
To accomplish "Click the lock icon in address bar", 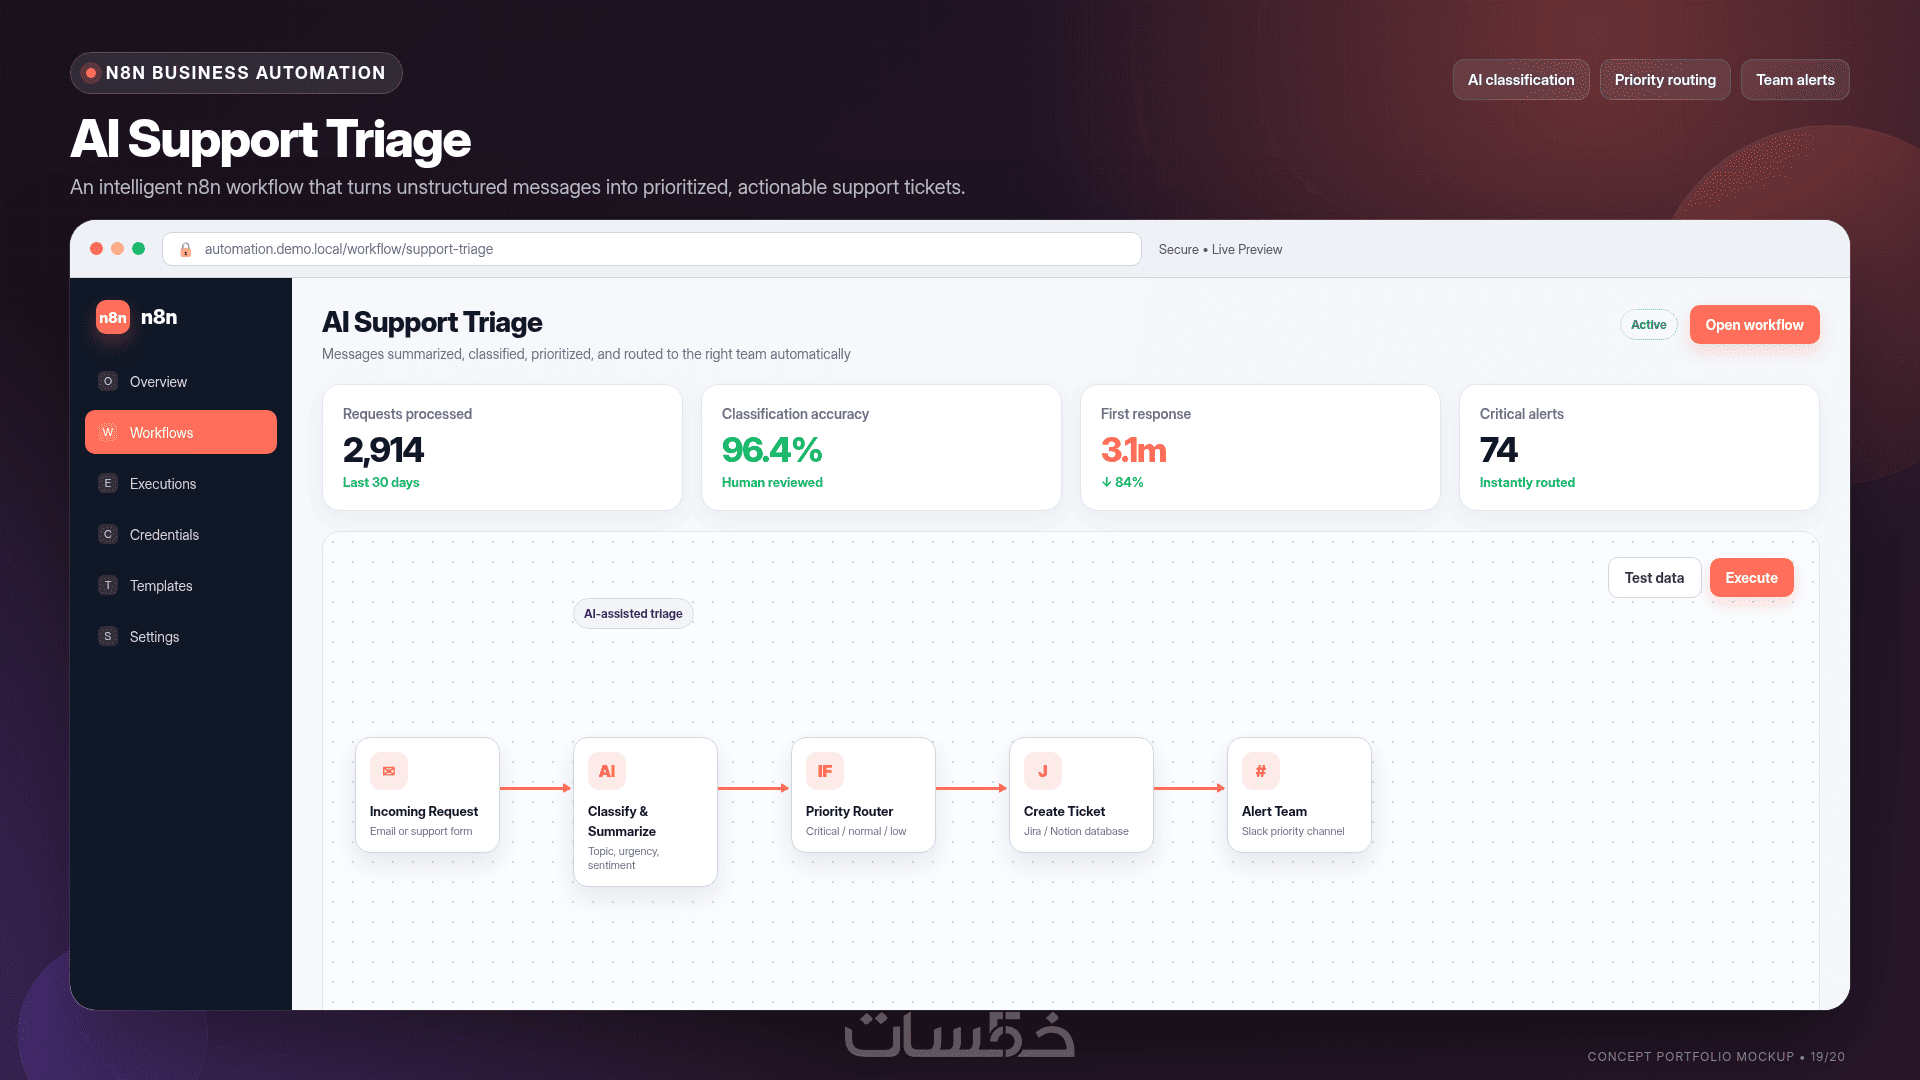I will 185,250.
